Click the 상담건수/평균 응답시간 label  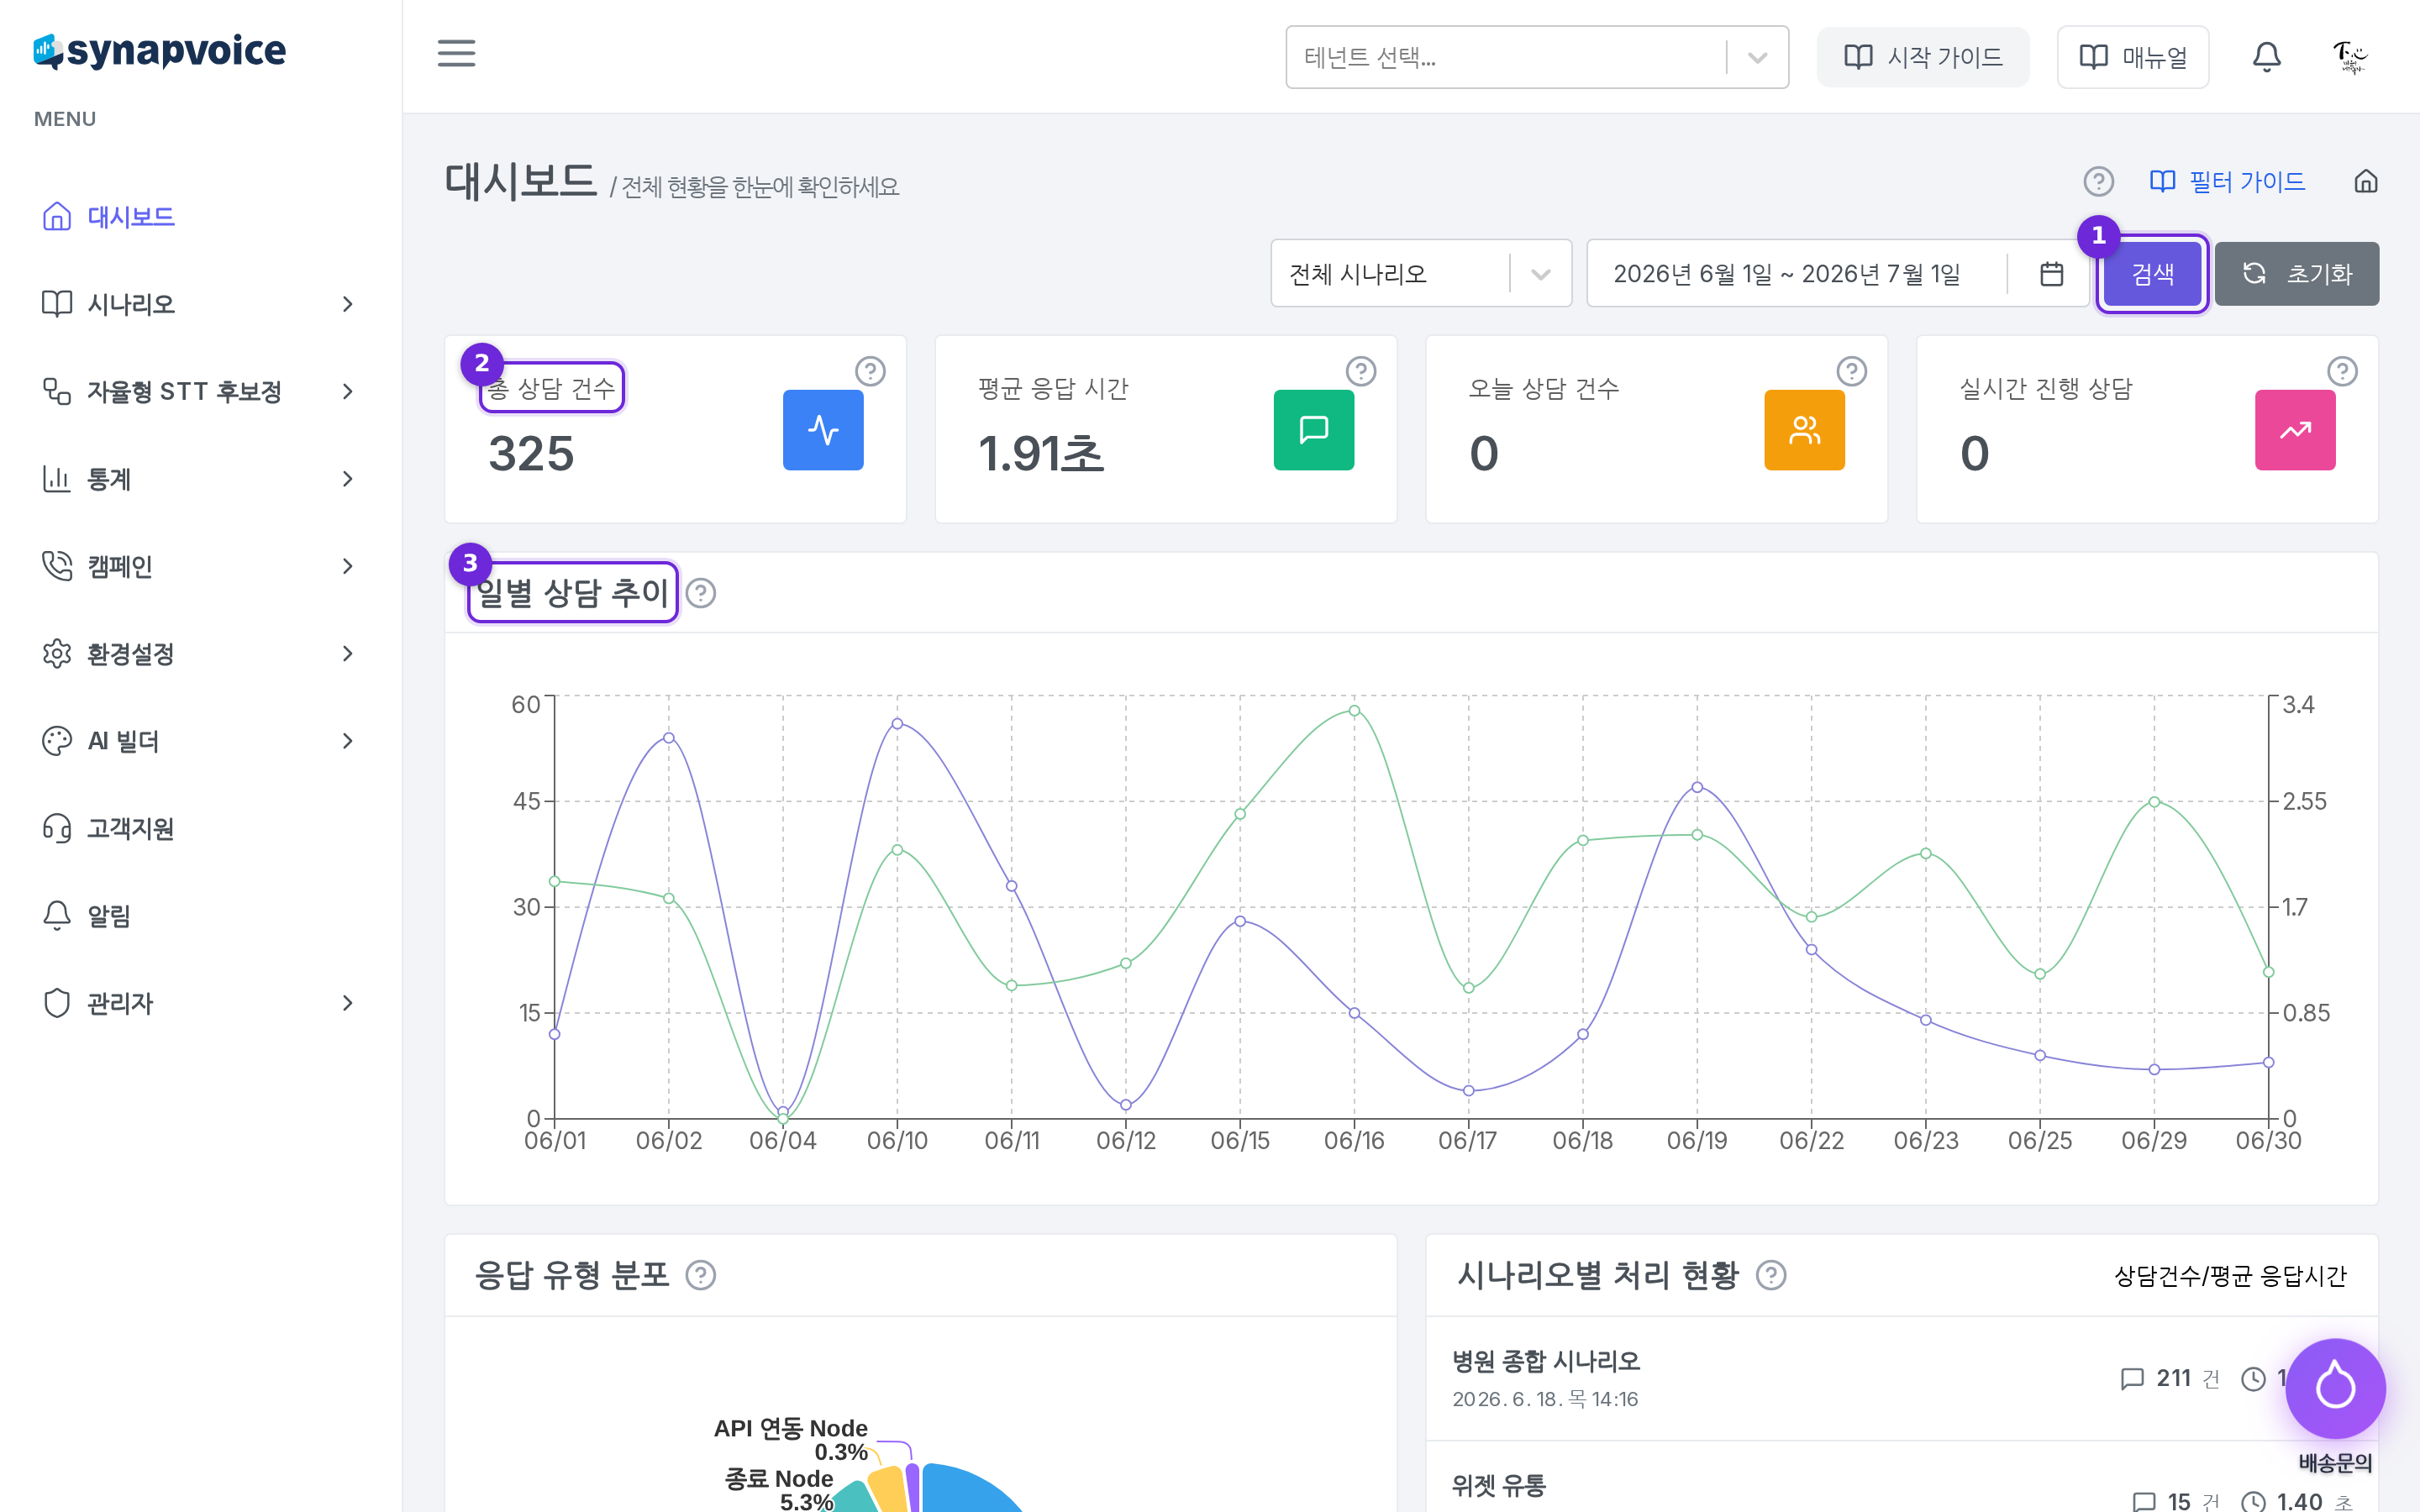[x=2230, y=1276]
